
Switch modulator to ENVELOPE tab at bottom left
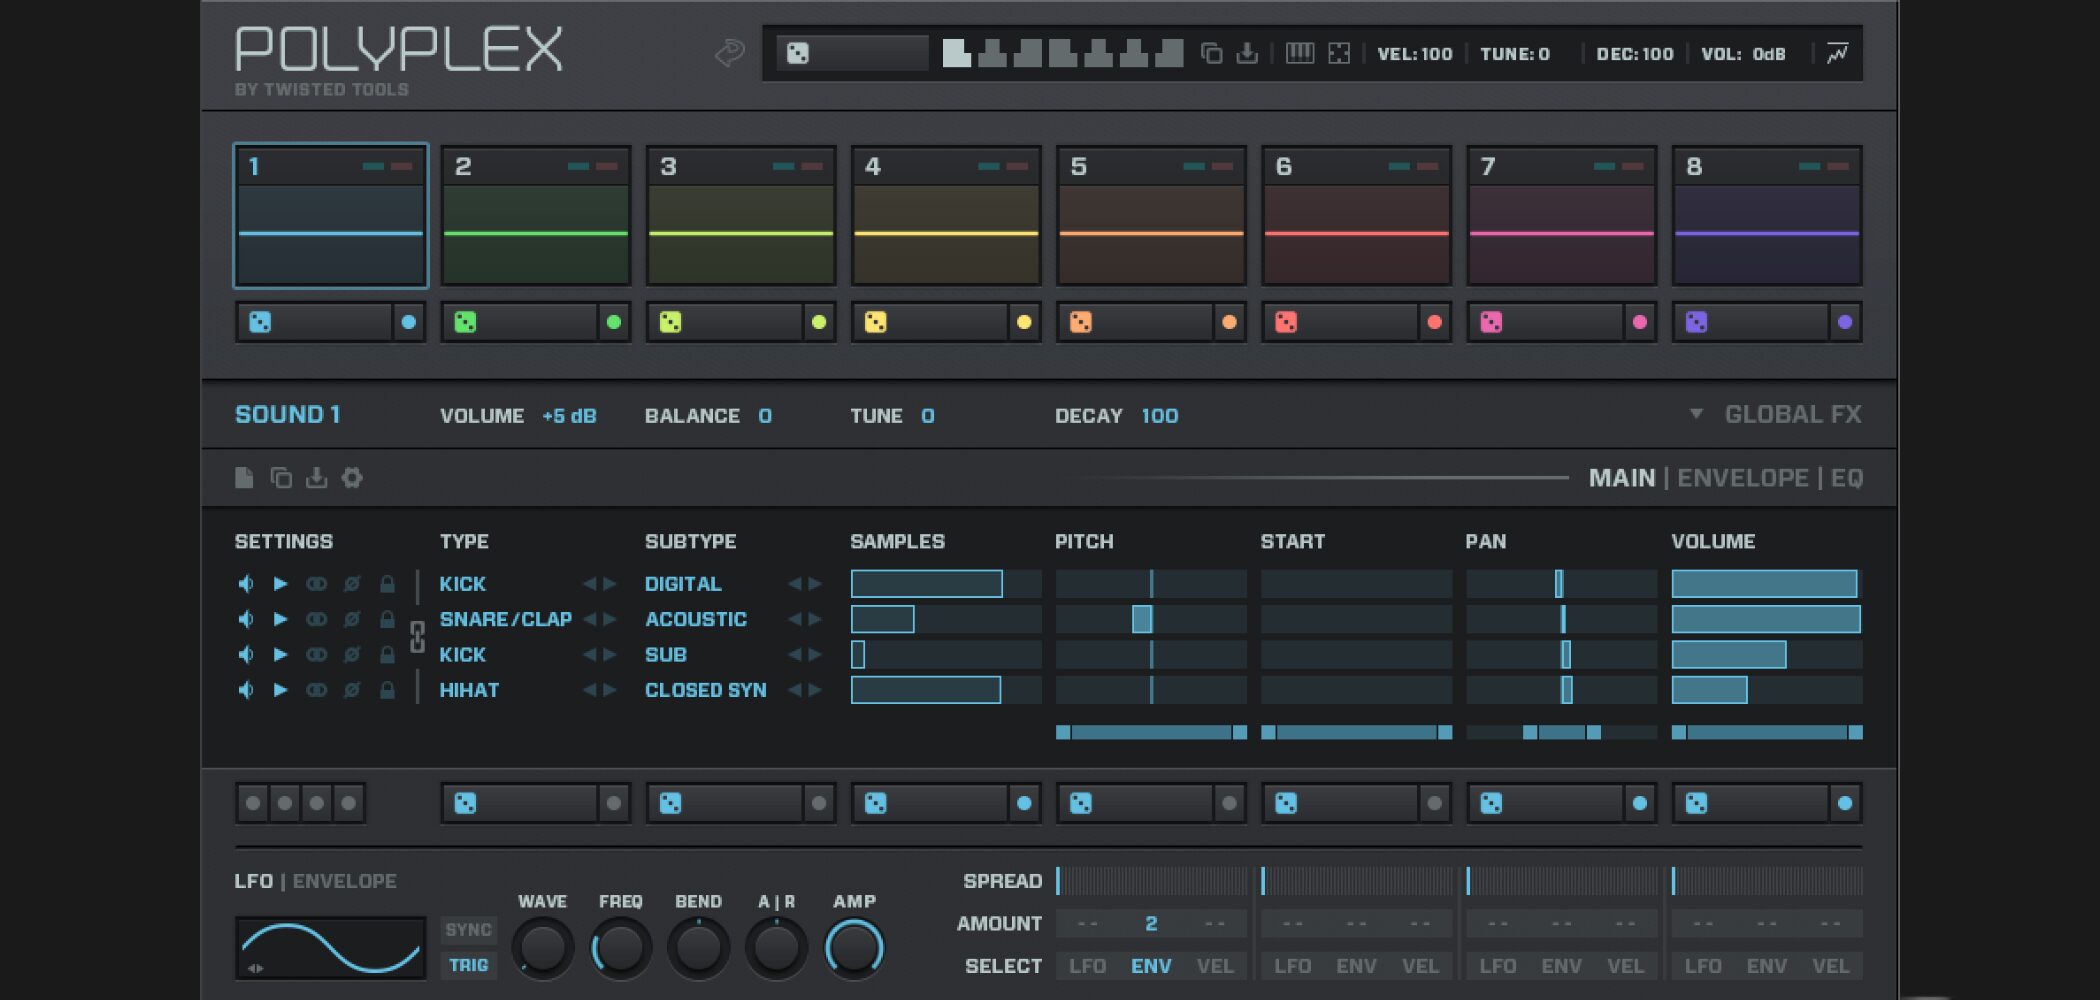pos(344,881)
